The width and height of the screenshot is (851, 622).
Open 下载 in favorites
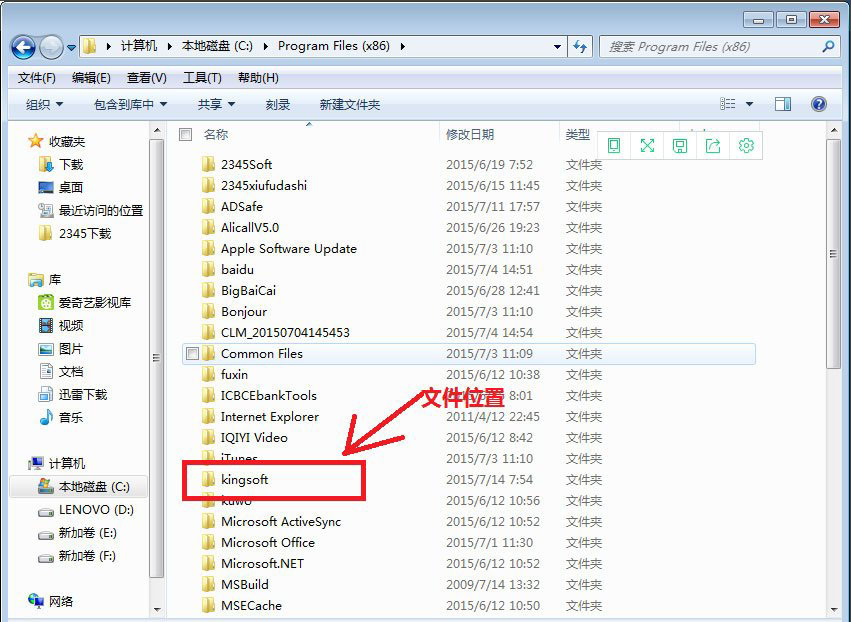click(61, 164)
